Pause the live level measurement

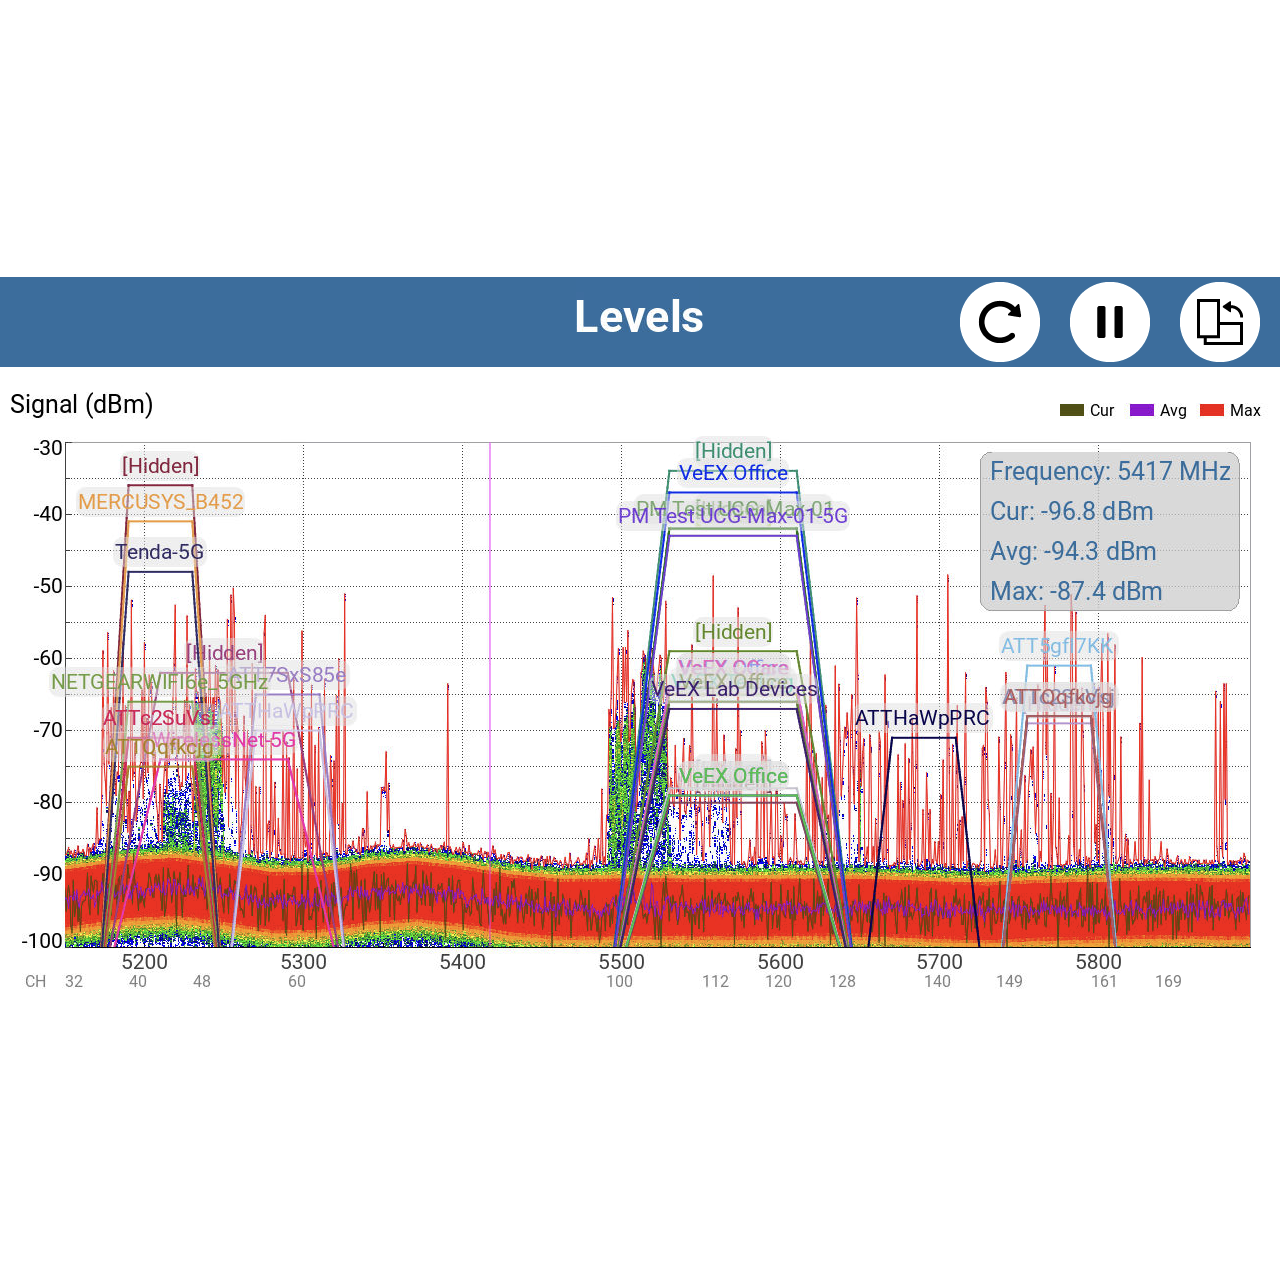point(1109,322)
